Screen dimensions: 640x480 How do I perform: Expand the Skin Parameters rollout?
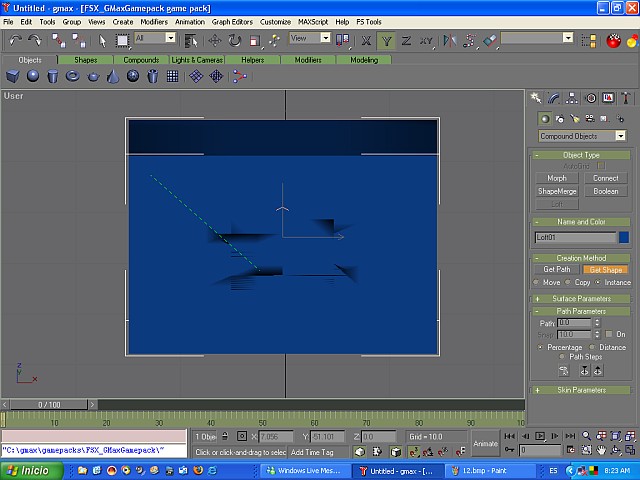(x=581, y=390)
